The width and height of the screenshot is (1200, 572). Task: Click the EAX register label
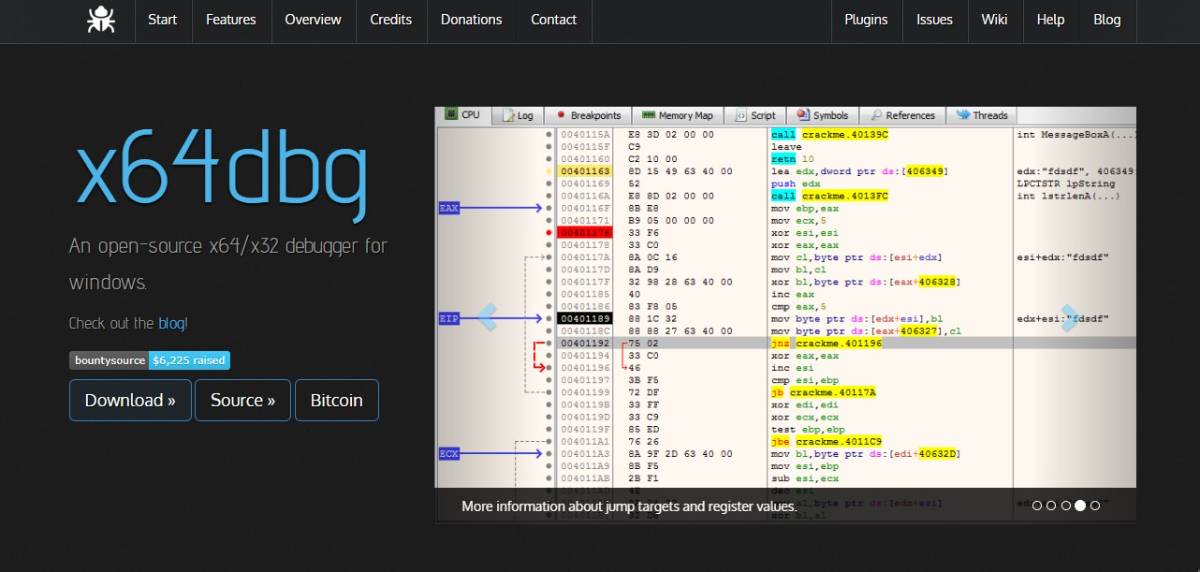pyautogui.click(x=450, y=208)
